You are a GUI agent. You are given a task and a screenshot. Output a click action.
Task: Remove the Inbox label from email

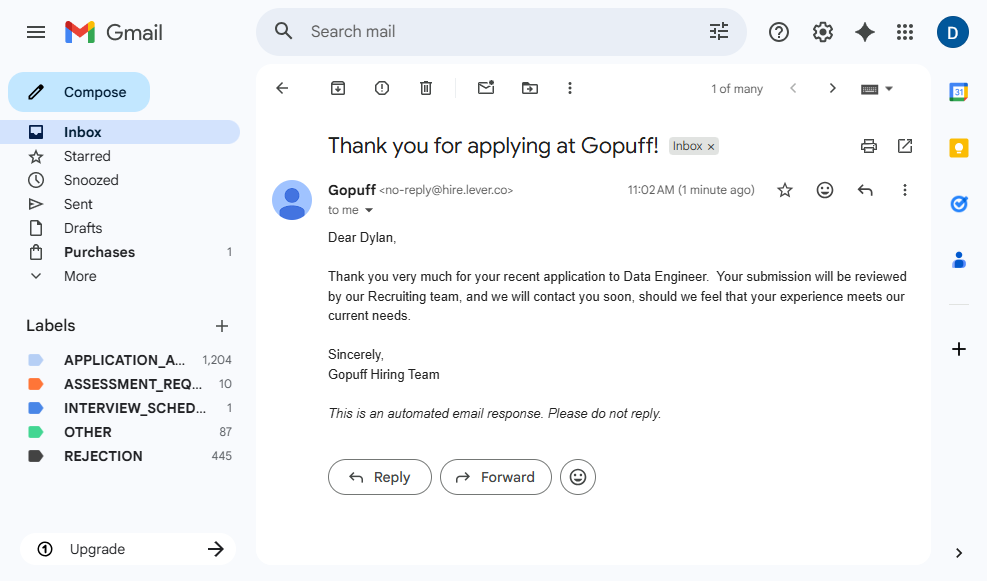pyautogui.click(x=711, y=147)
